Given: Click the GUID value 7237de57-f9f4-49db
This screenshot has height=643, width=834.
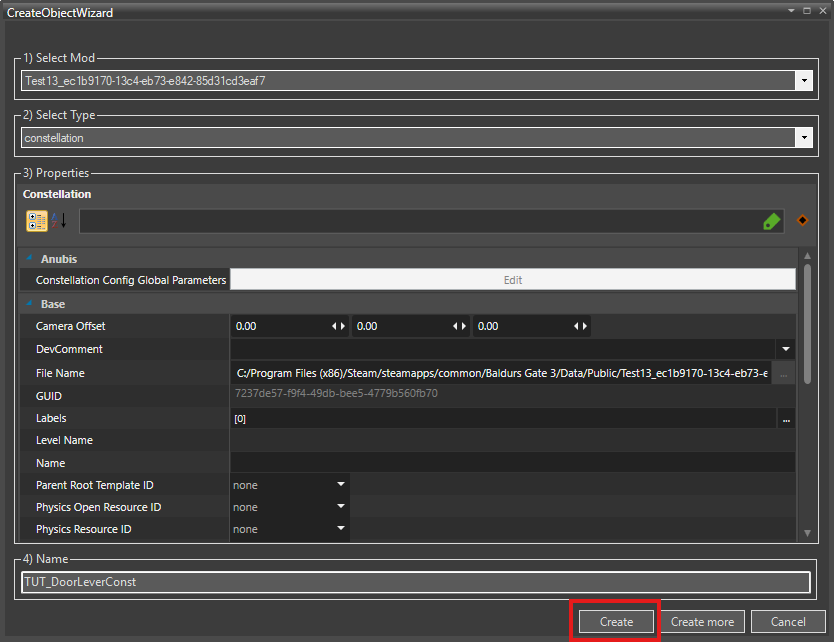Looking at the screenshot, I should click(336, 394).
